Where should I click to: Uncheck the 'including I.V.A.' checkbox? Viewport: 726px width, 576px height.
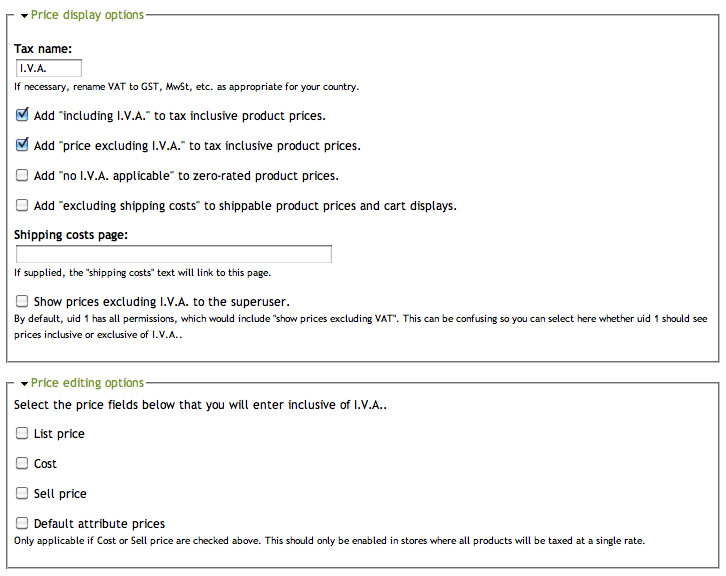(x=22, y=115)
